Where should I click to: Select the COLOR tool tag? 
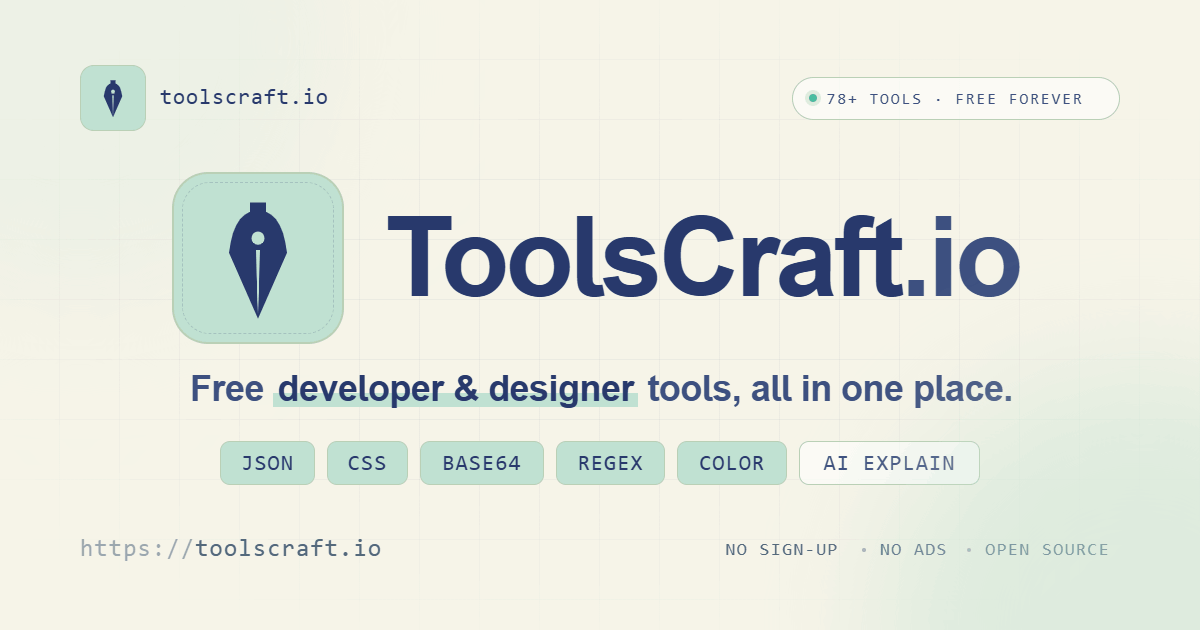point(732,463)
